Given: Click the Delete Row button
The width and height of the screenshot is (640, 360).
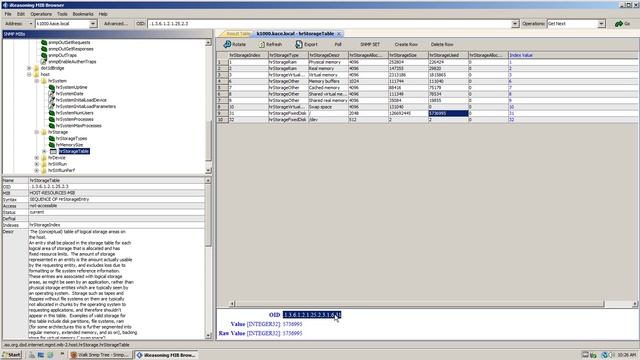Looking at the screenshot, I should (442, 44).
